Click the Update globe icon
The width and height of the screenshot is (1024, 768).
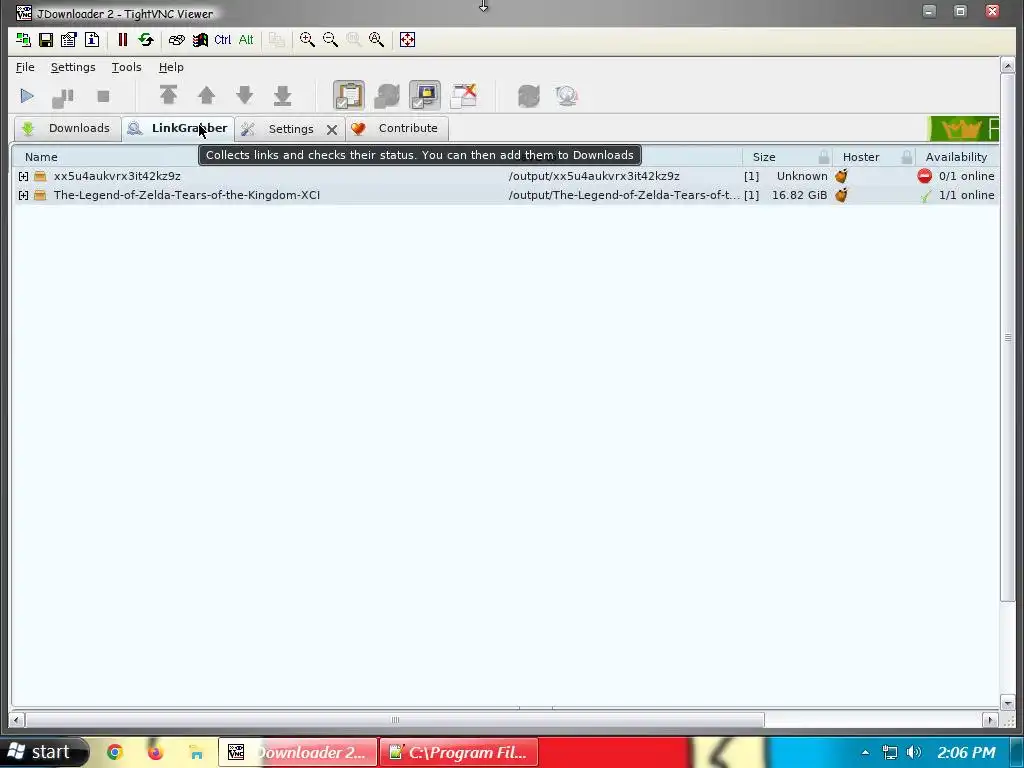566,96
